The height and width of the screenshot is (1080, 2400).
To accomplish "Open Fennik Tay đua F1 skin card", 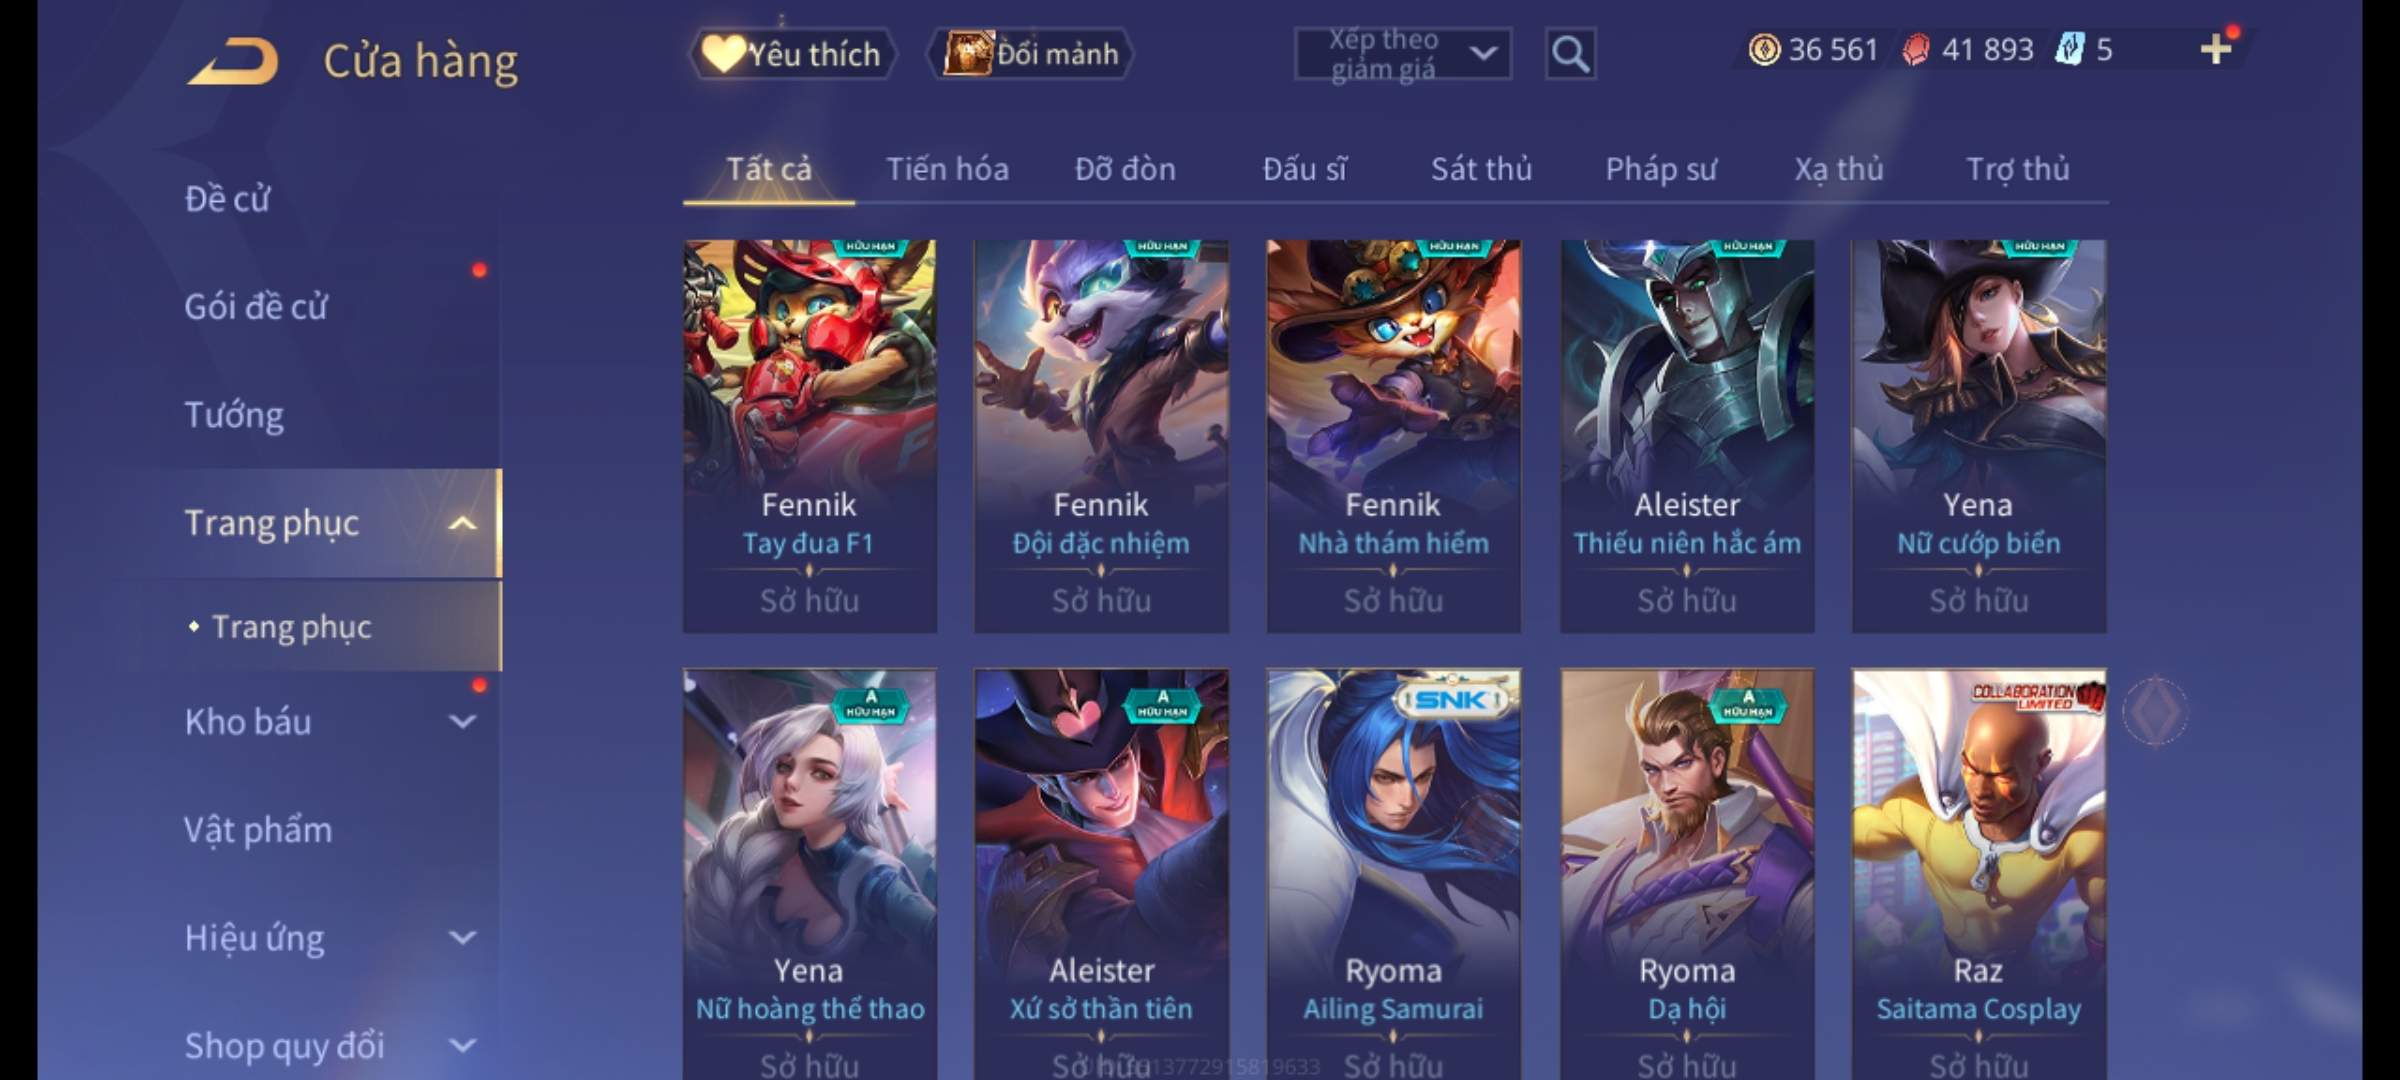I will (x=810, y=436).
